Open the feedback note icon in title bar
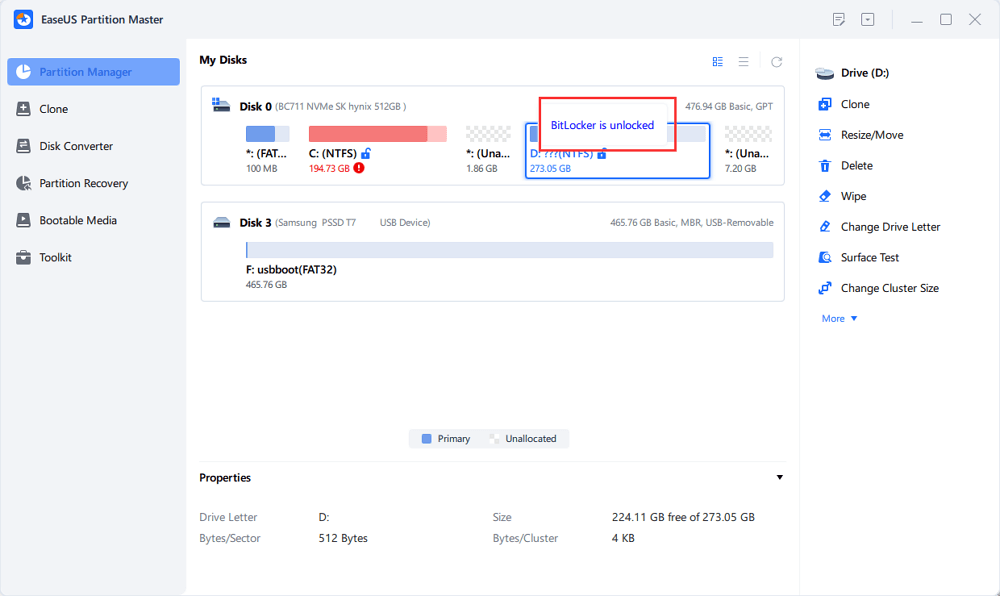Screen dimensions: 1000x596 (839, 20)
